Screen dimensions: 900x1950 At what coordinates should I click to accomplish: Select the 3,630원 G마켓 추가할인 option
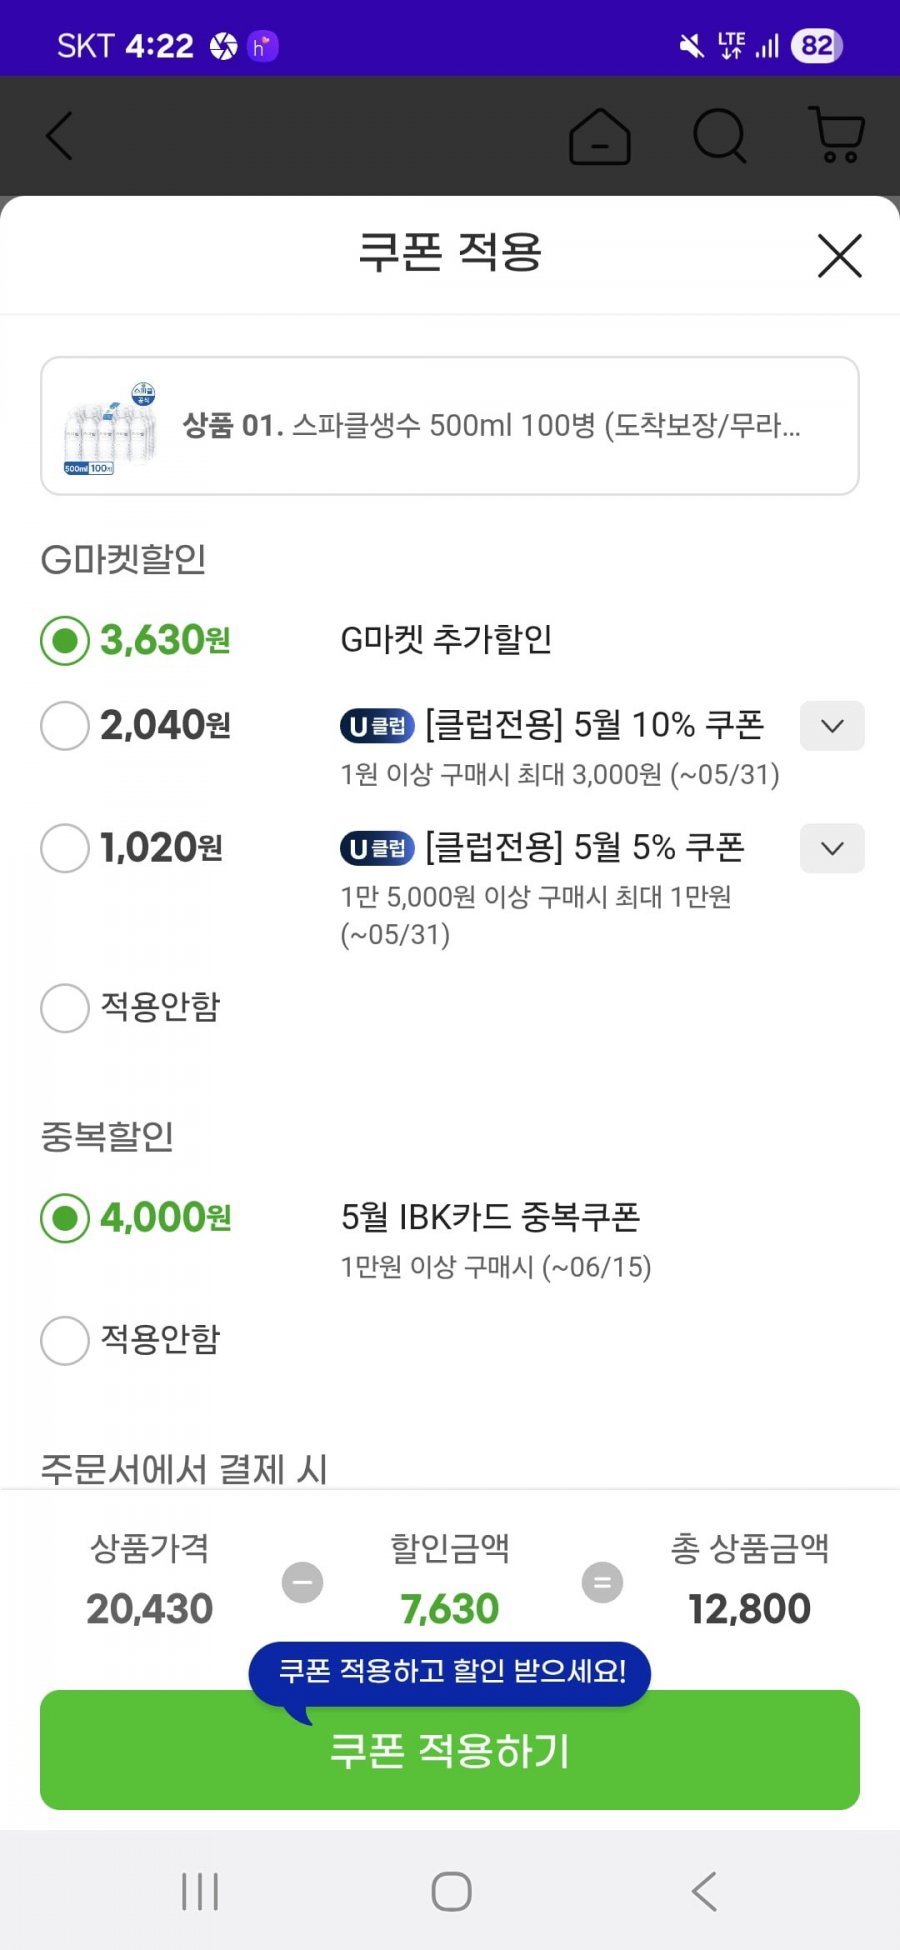65,641
